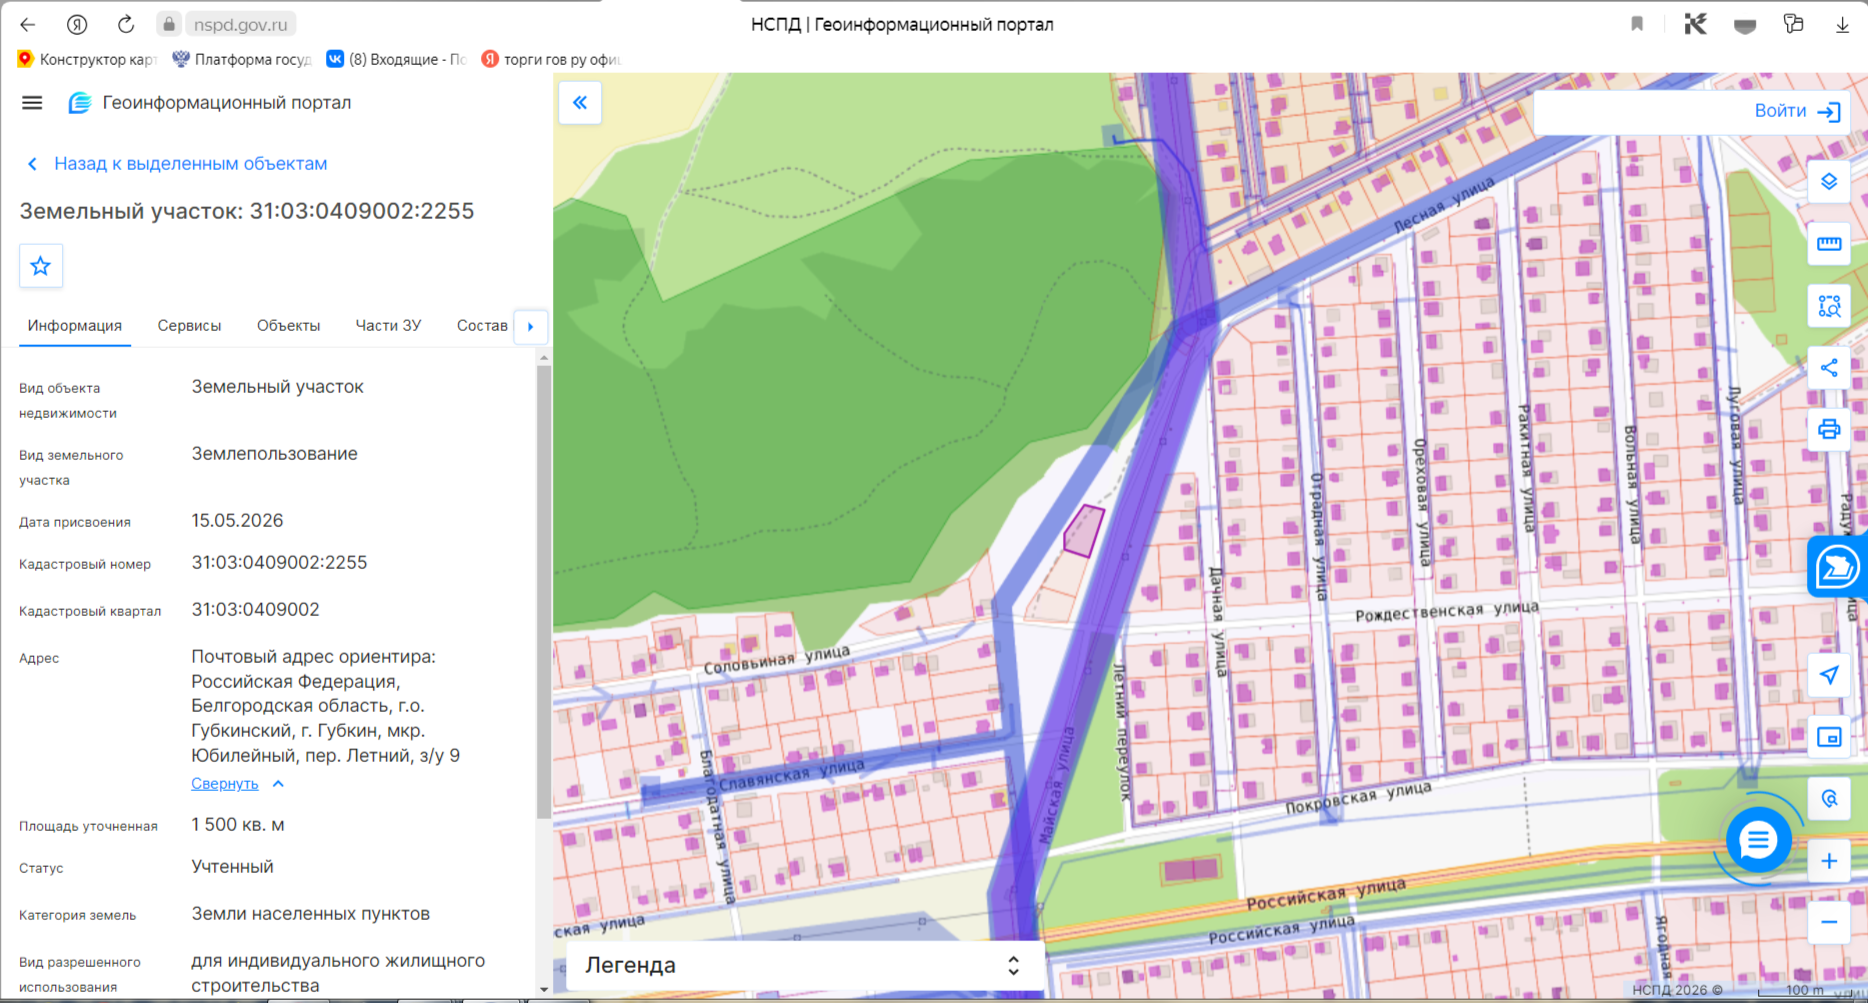Zoom out the map with minus
The height and width of the screenshot is (1003, 1868).
pos(1829,922)
